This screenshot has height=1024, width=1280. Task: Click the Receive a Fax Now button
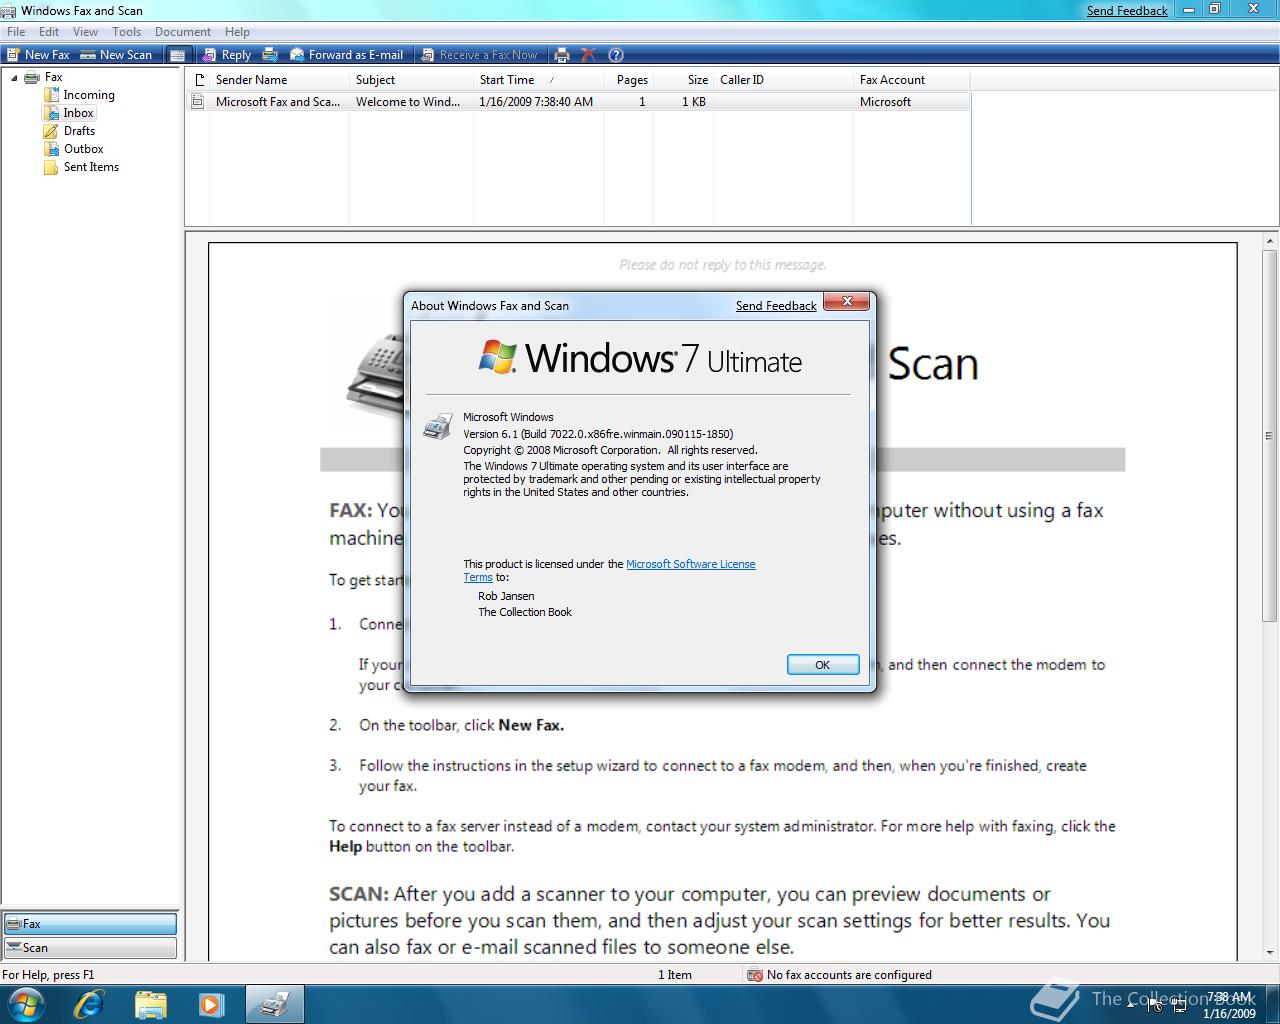coord(479,55)
